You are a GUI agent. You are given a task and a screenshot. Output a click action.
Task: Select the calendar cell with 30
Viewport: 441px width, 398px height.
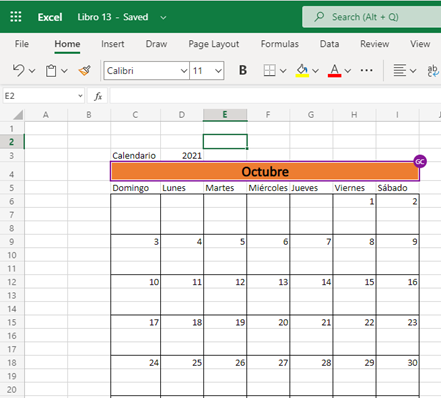pos(398,363)
